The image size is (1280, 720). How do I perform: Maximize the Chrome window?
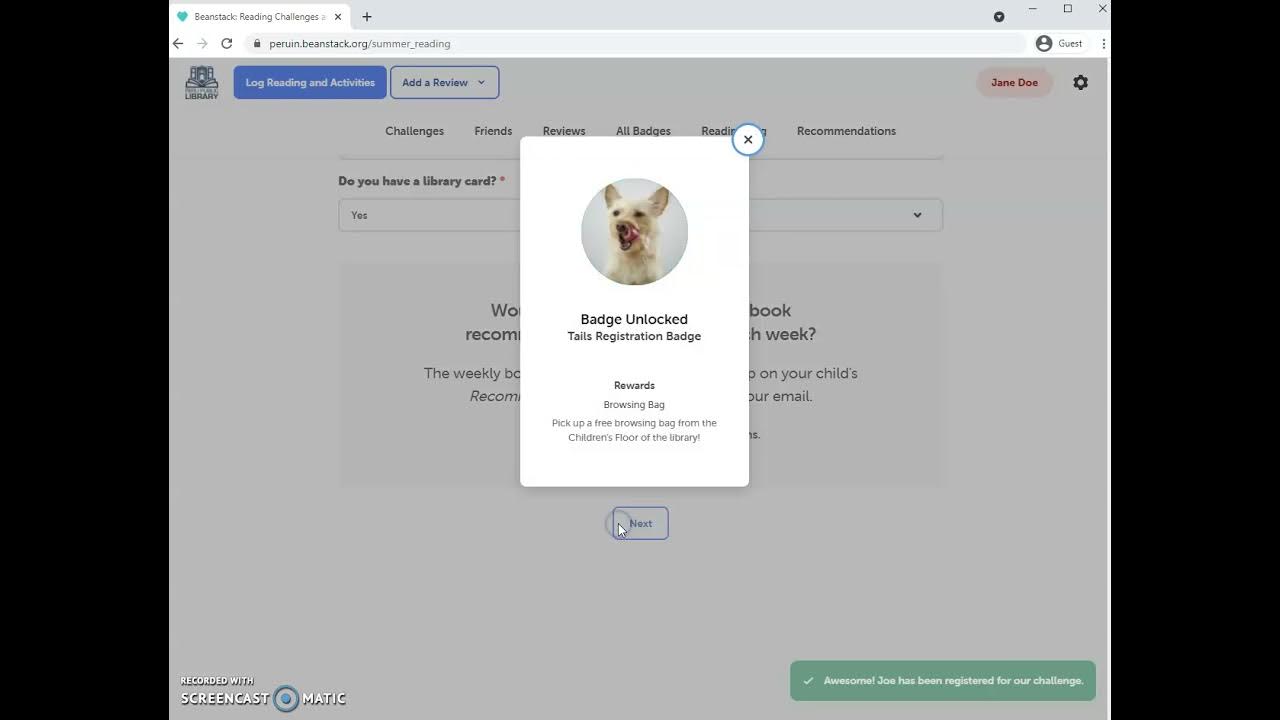(1068, 9)
